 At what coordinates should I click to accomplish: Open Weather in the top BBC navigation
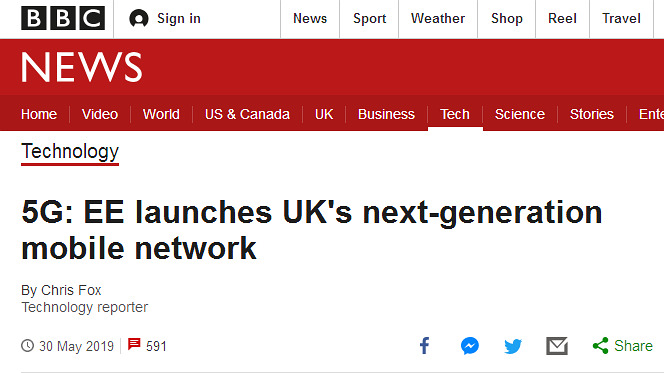(438, 19)
